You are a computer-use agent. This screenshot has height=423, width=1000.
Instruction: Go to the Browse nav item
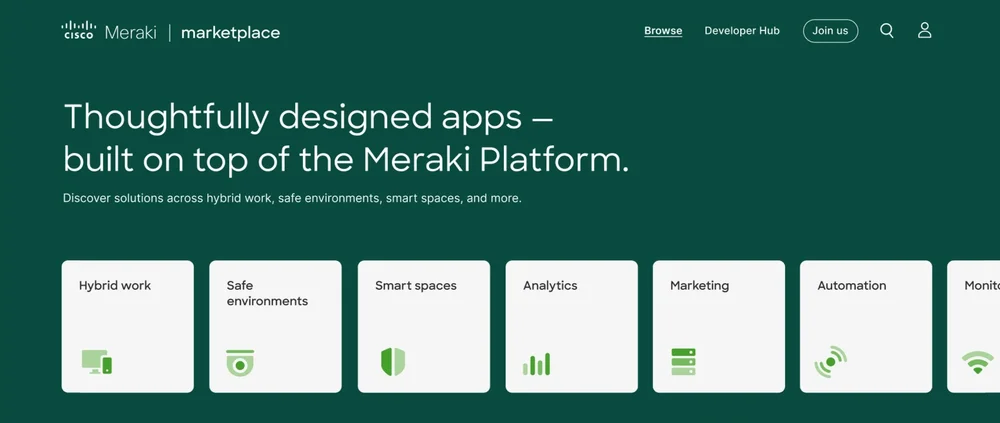pyautogui.click(x=663, y=31)
